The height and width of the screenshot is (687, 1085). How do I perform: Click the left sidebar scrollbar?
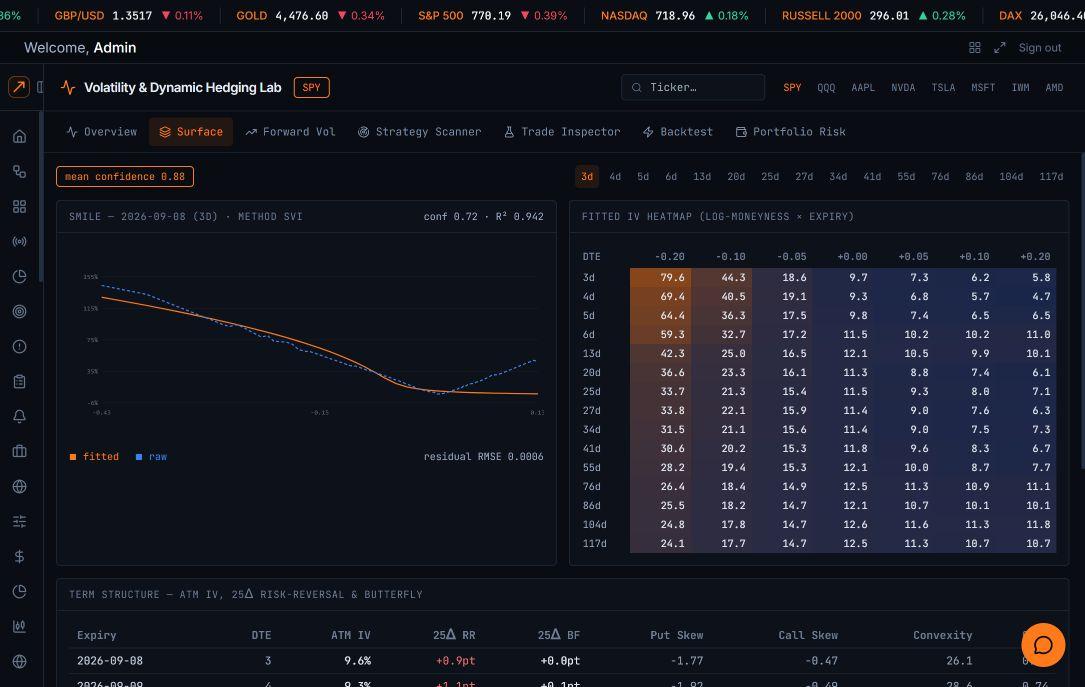[41, 197]
